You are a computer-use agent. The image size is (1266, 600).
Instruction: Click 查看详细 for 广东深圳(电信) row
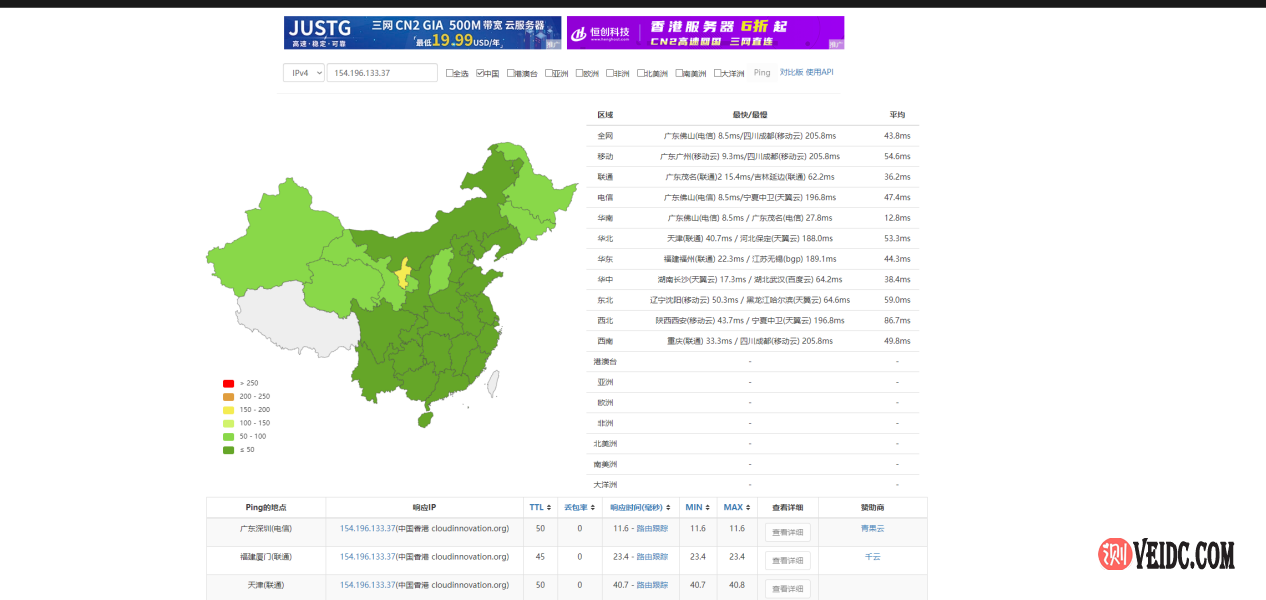coord(787,533)
